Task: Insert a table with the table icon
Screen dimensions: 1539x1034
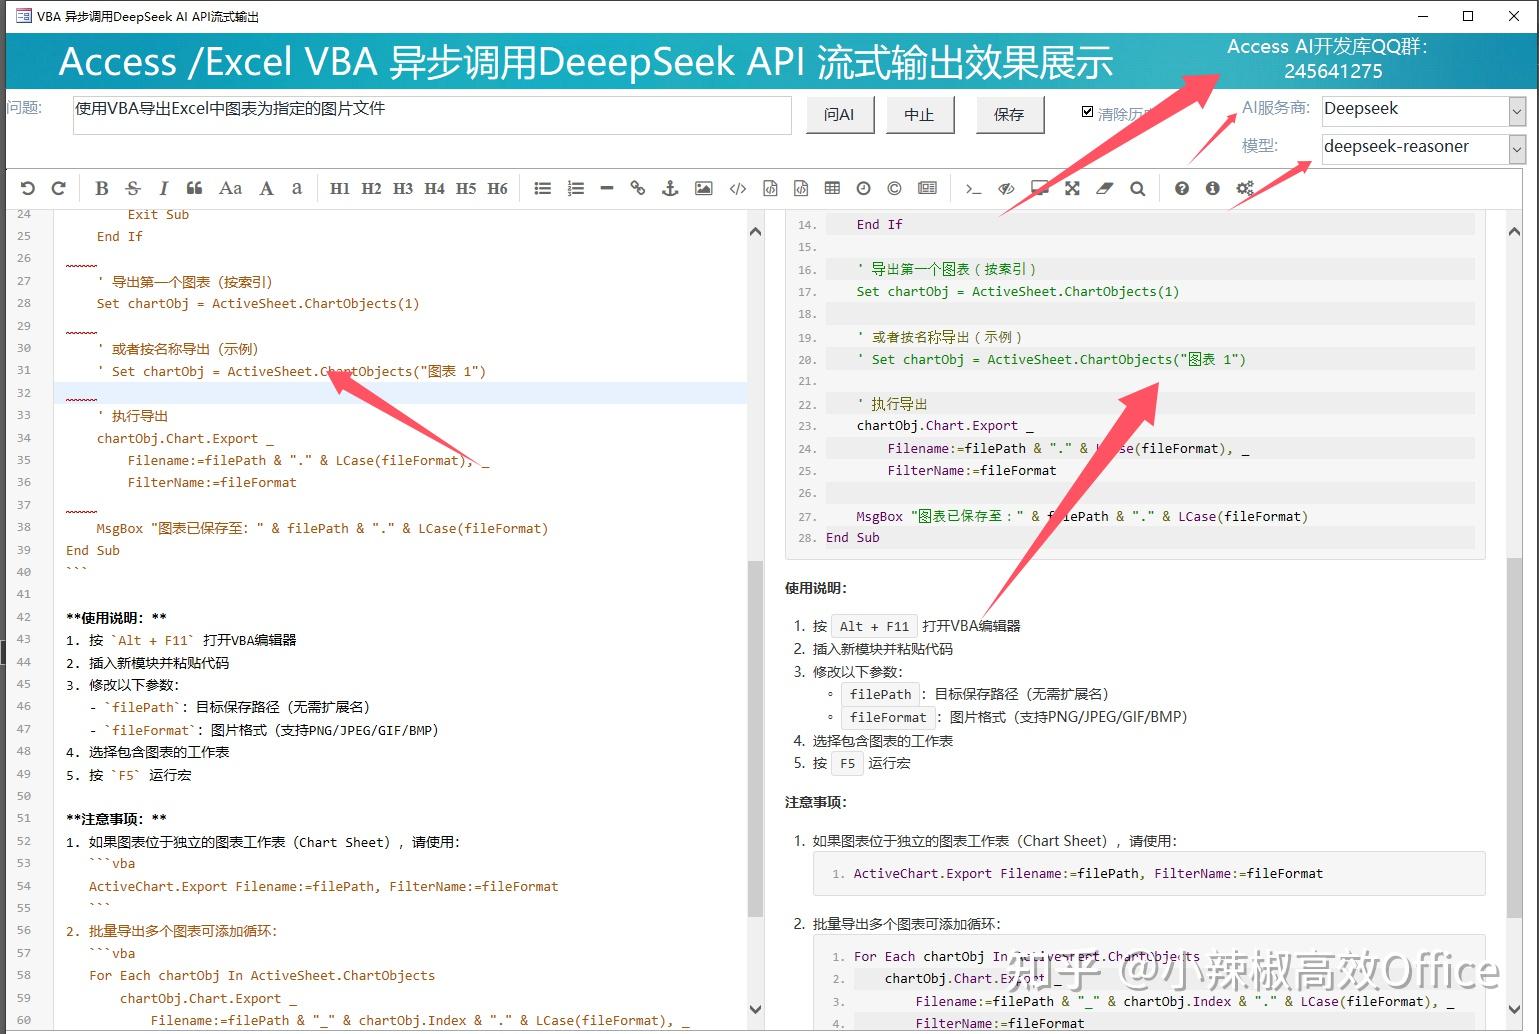Action: 832,188
